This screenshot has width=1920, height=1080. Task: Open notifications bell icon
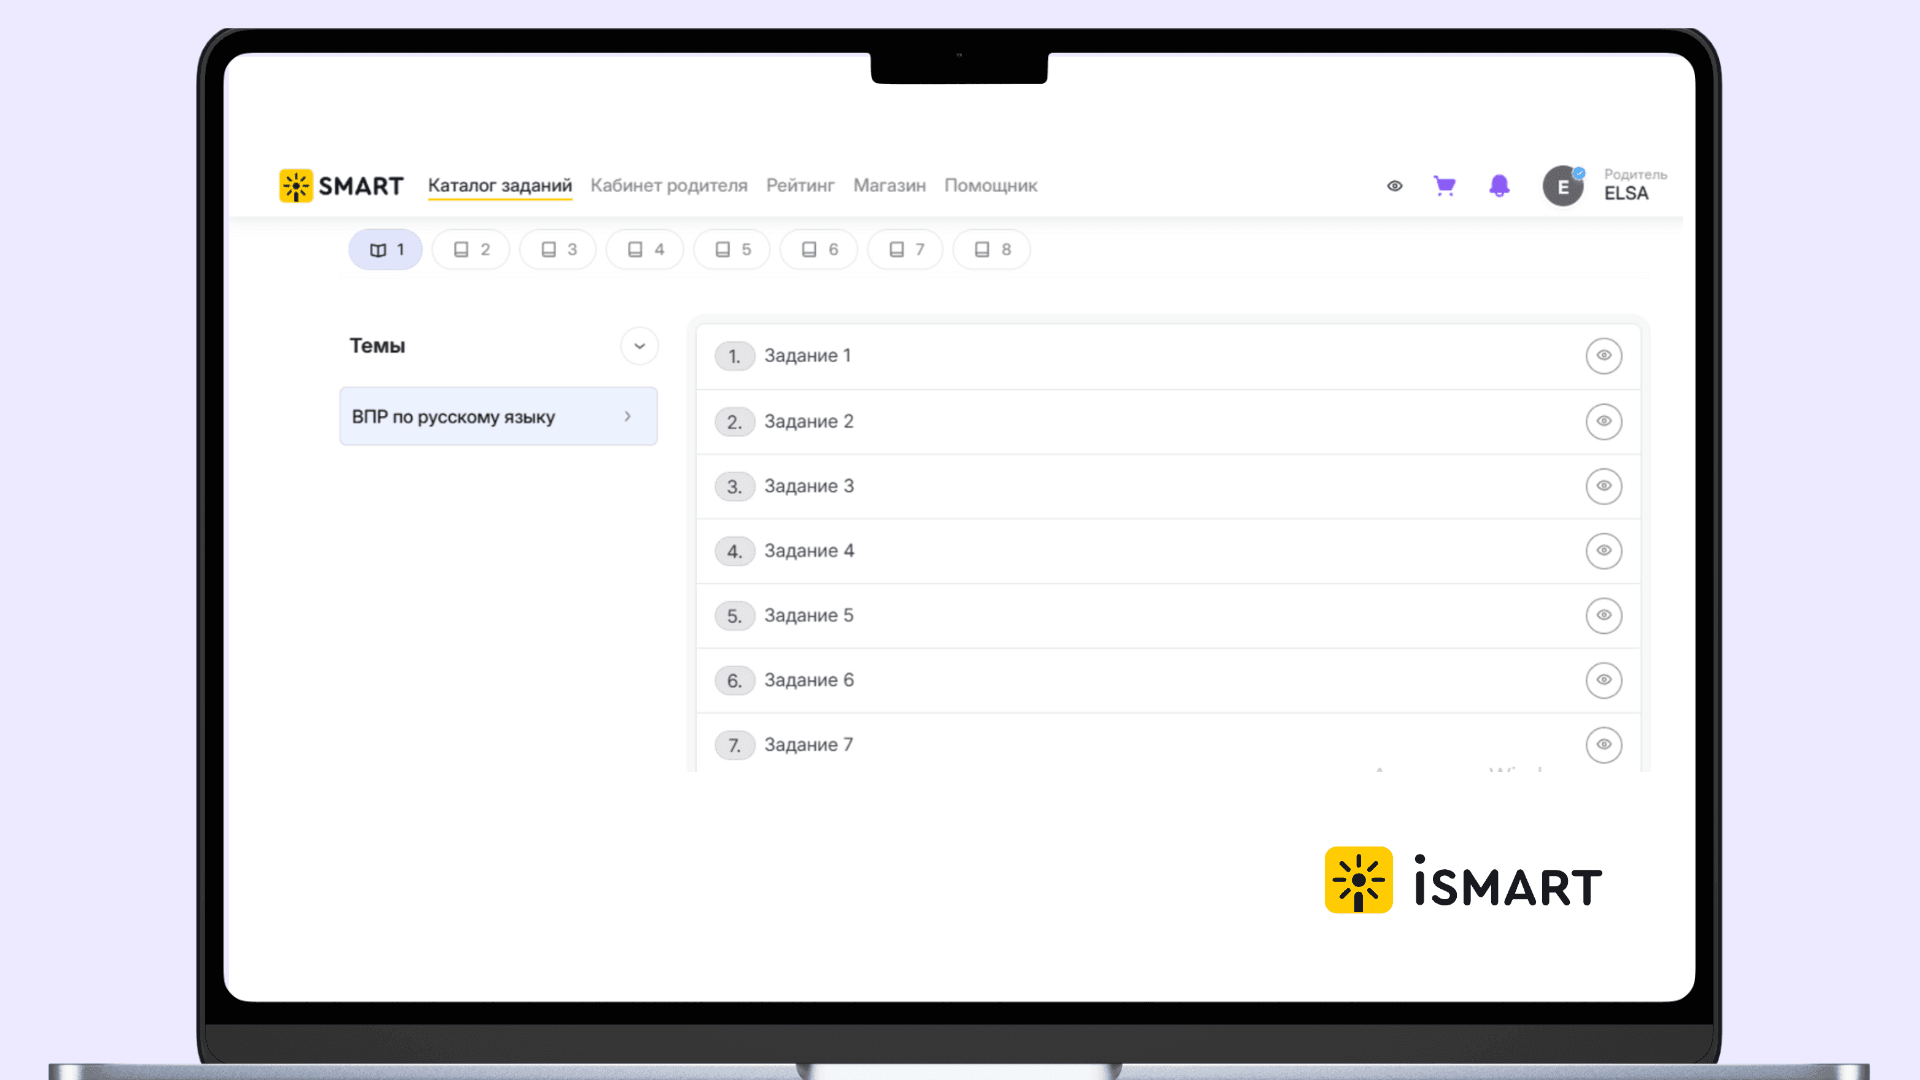click(1499, 186)
